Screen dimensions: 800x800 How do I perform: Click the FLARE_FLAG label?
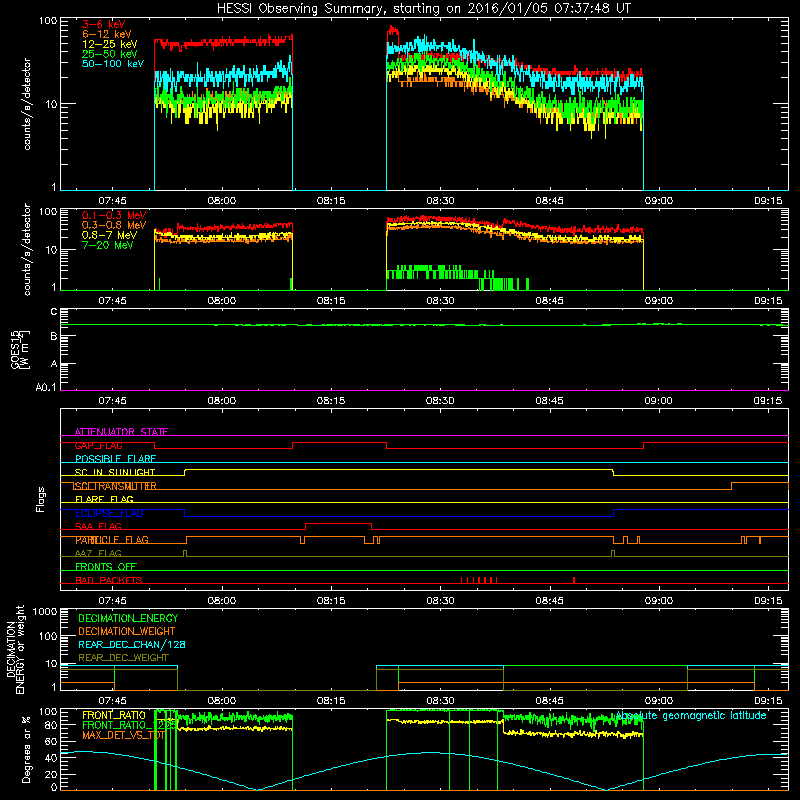click(104, 499)
